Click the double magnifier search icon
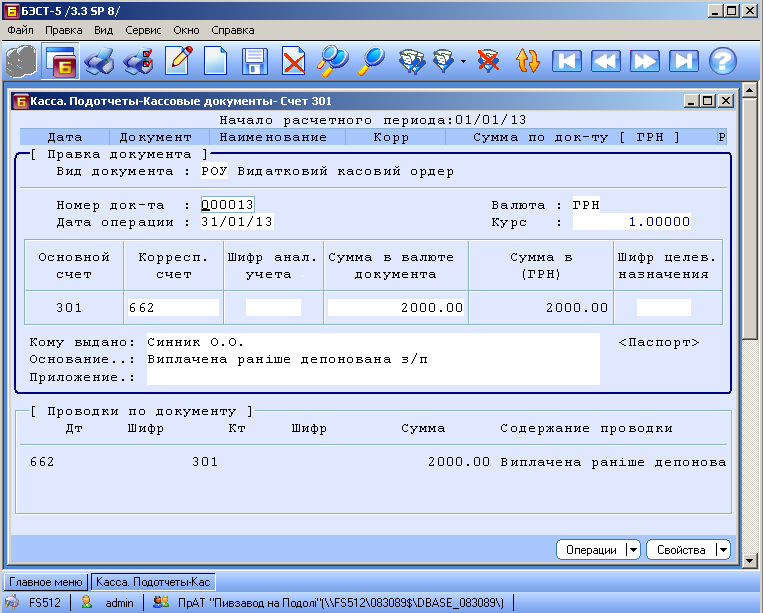Image resolution: width=763 pixels, height=613 pixels. (x=333, y=61)
